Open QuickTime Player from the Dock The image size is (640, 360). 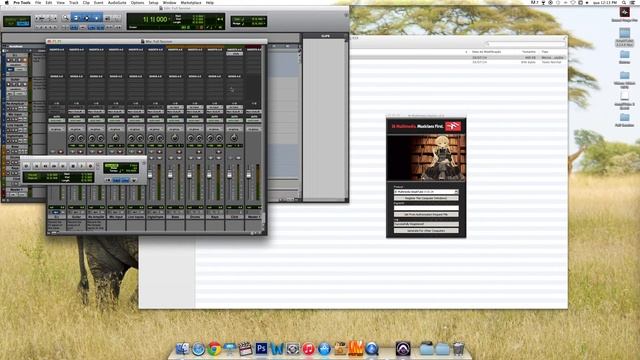[372, 349]
